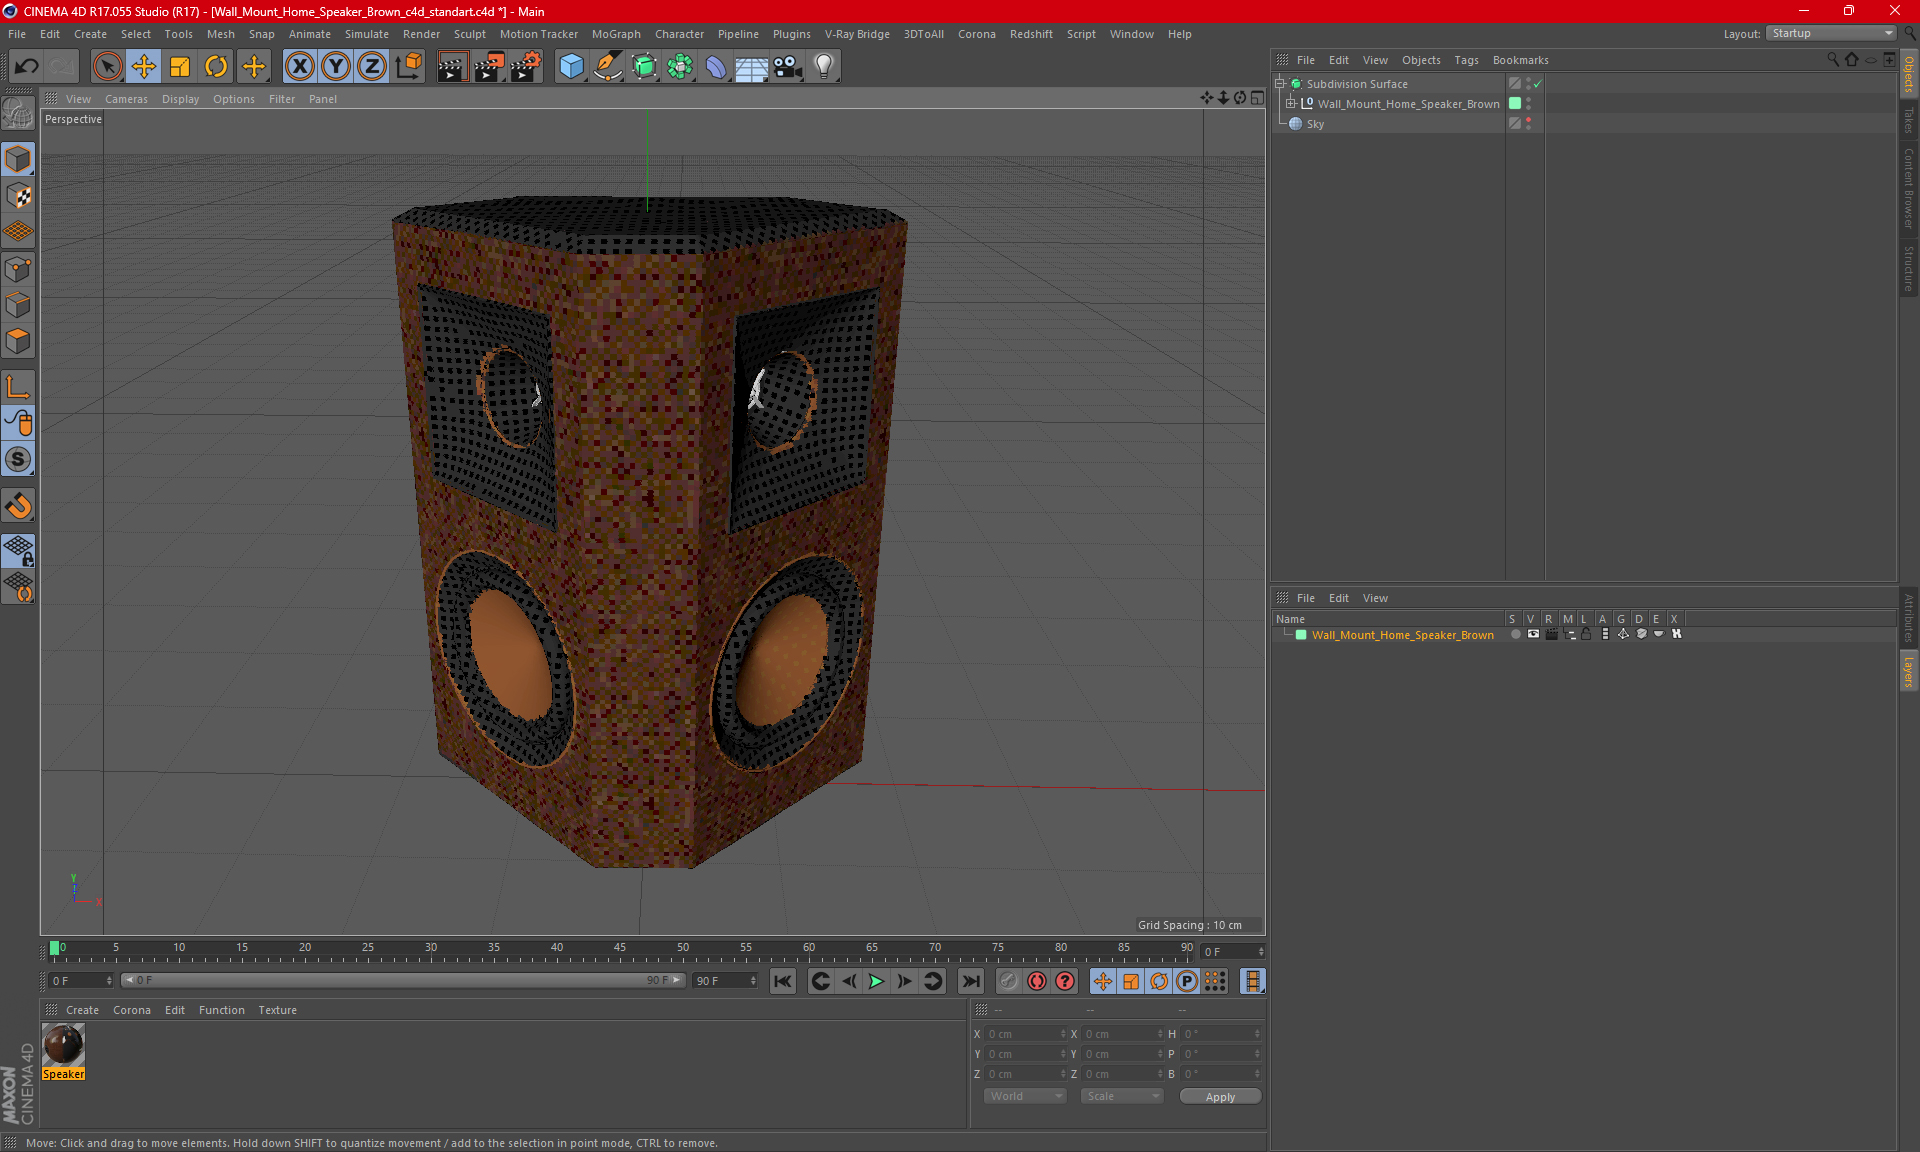
Task: Open the spline Pen tool
Action: pos(608,67)
